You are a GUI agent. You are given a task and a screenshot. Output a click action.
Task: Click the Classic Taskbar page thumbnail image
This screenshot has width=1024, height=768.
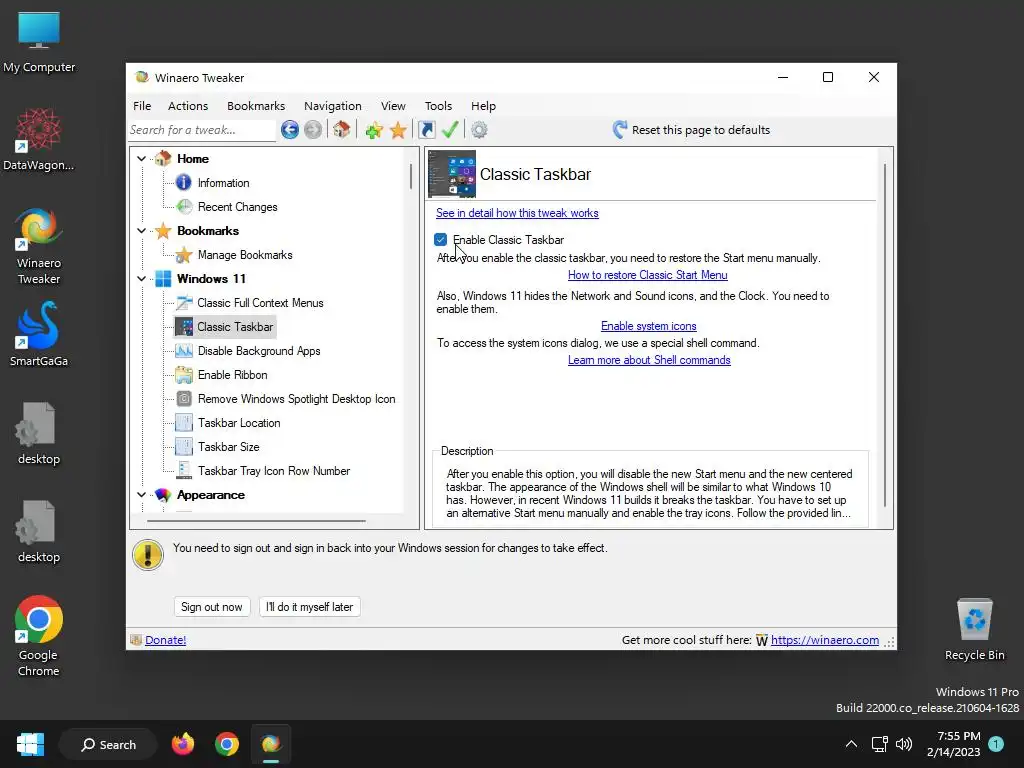point(452,174)
